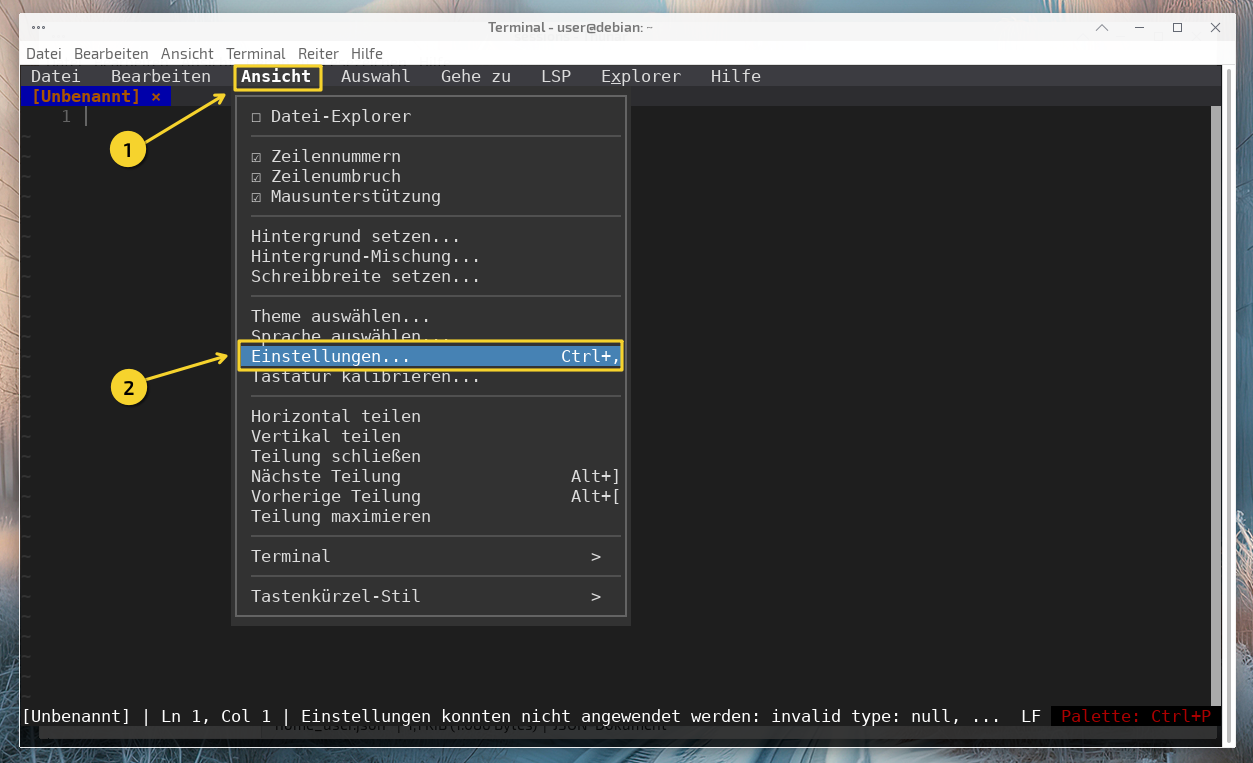The image size is (1253, 763).
Task: Close the [Unbenannt] tab with x
Action: tap(156, 97)
